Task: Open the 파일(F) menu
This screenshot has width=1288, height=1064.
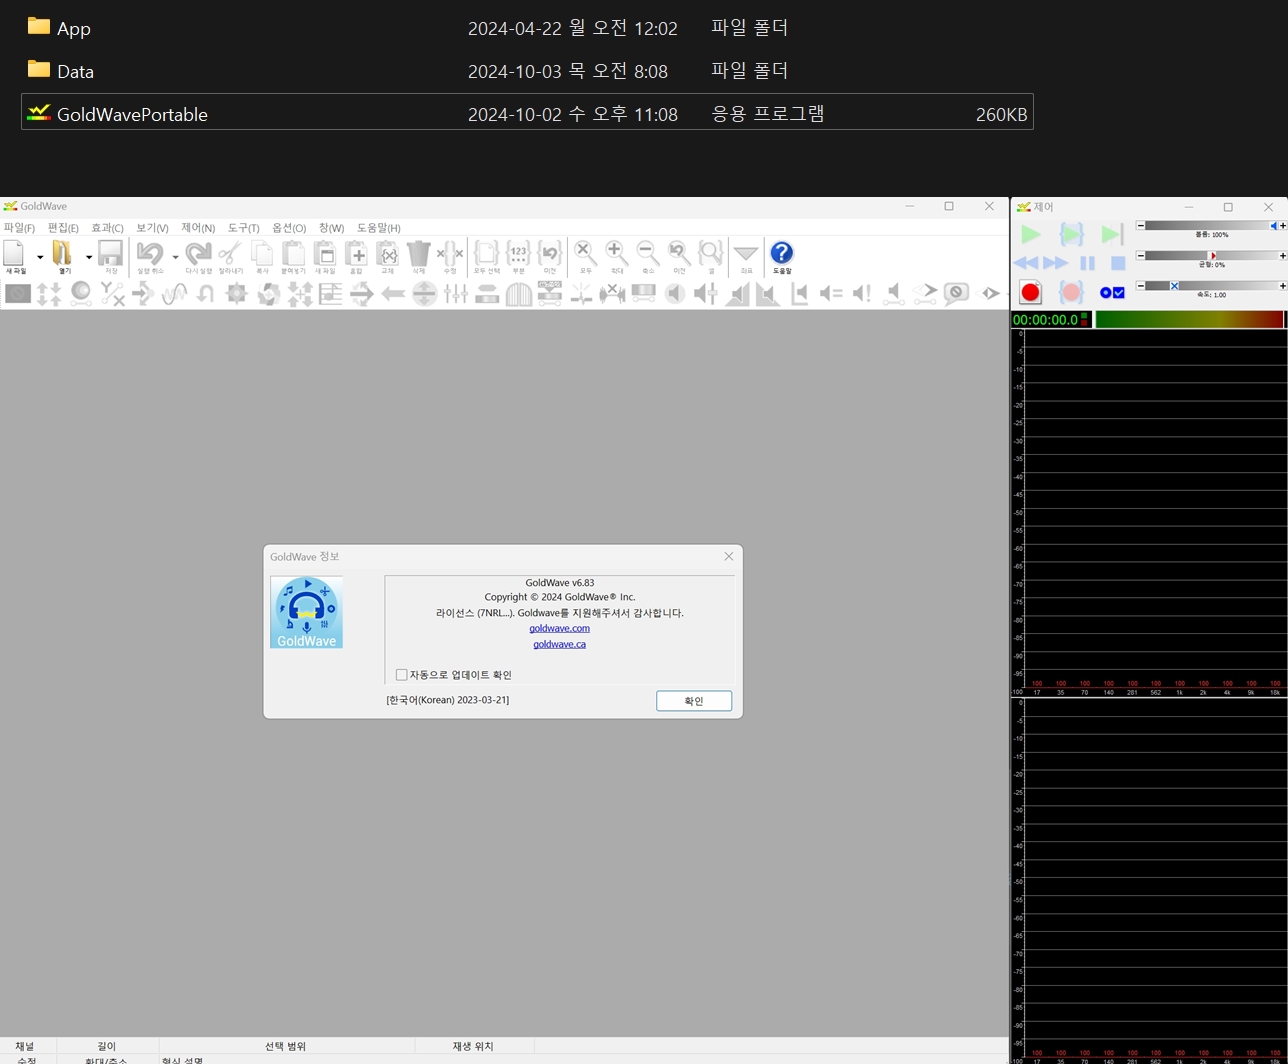Action: point(19,228)
